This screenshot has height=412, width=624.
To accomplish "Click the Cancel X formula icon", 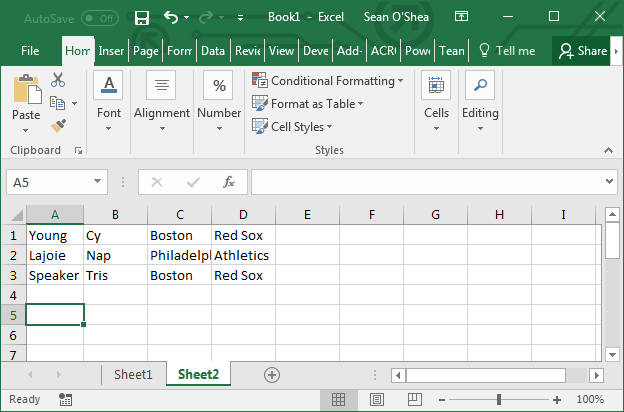I will [x=157, y=182].
